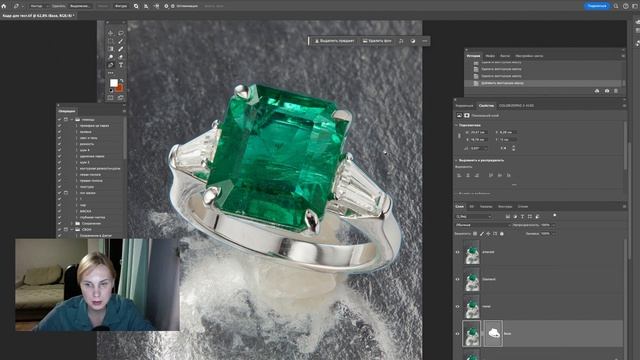Collapse the Transform section in Properties
The width and height of the screenshot is (640, 360).
pos(456,125)
